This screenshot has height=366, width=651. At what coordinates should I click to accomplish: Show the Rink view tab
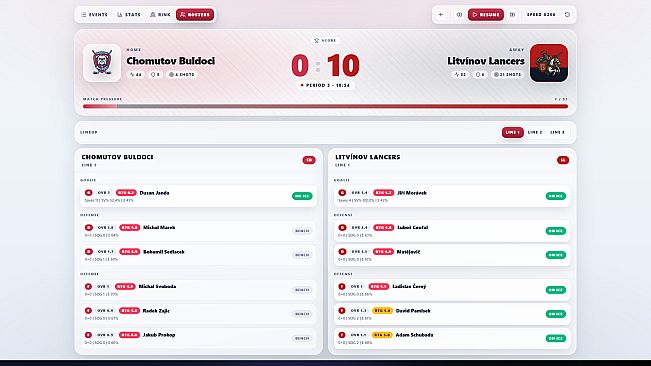160,15
